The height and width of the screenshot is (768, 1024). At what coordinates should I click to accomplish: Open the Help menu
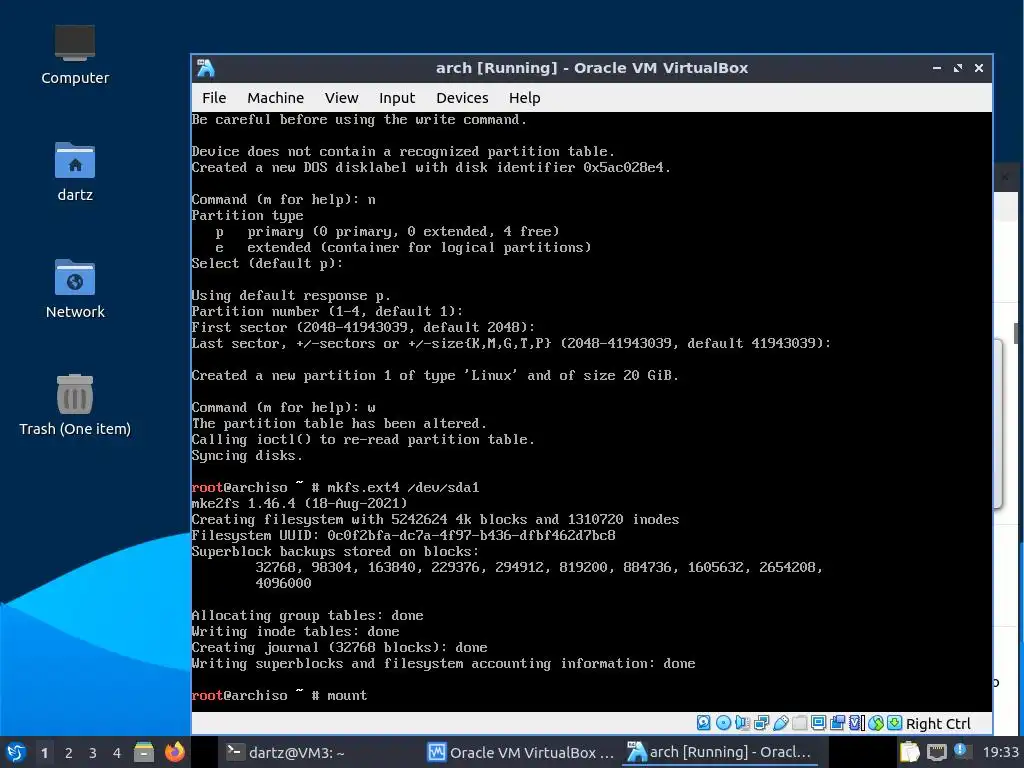524,98
